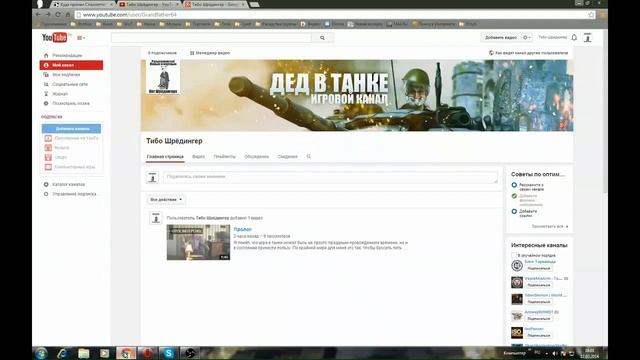Click 'Как видят канал другие пользователи' link
The width and height of the screenshot is (640, 360).
[x=528, y=53]
